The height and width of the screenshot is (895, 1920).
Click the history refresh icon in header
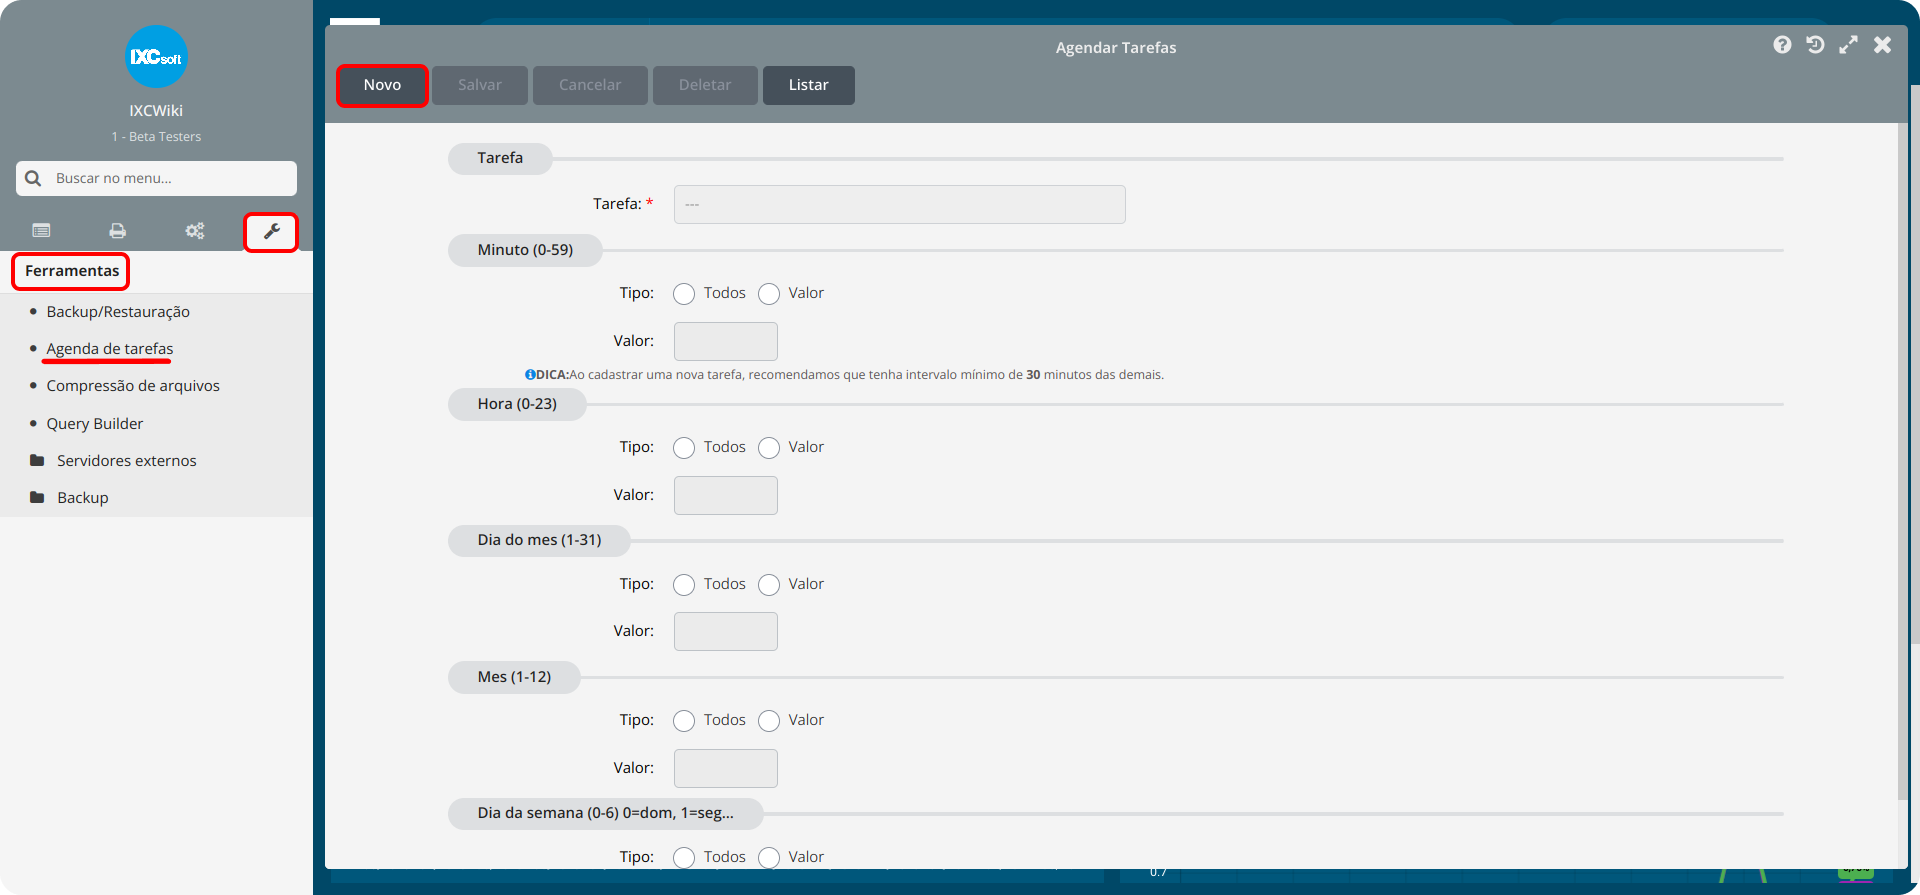tap(1815, 45)
